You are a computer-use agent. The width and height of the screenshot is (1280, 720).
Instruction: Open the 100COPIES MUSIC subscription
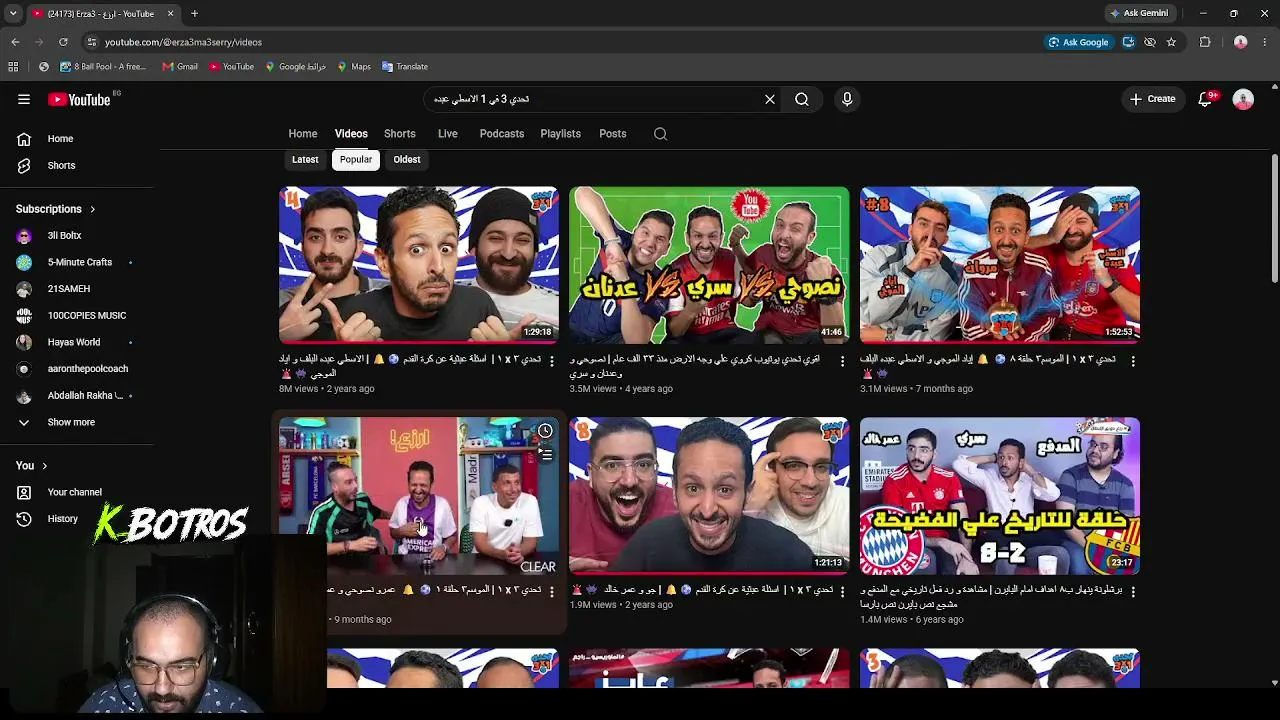point(78,316)
